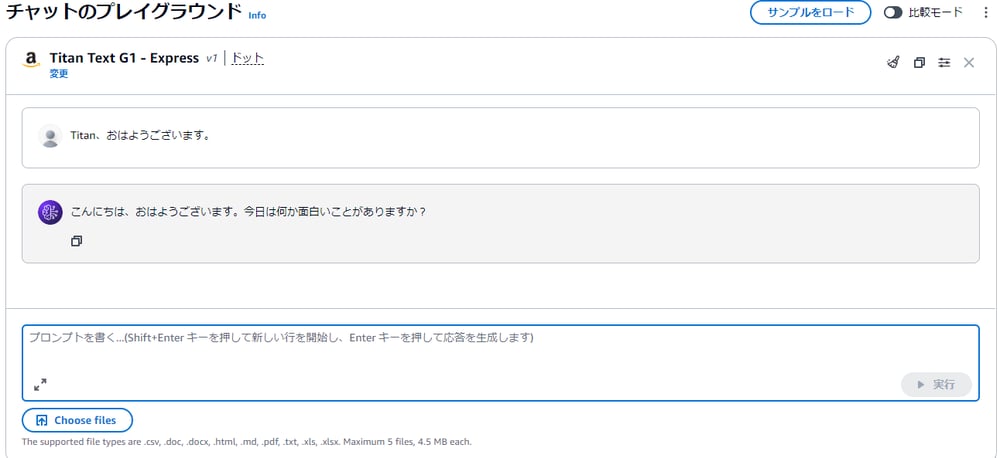Copy the Titan response using copy icon

pyautogui.click(x=77, y=241)
